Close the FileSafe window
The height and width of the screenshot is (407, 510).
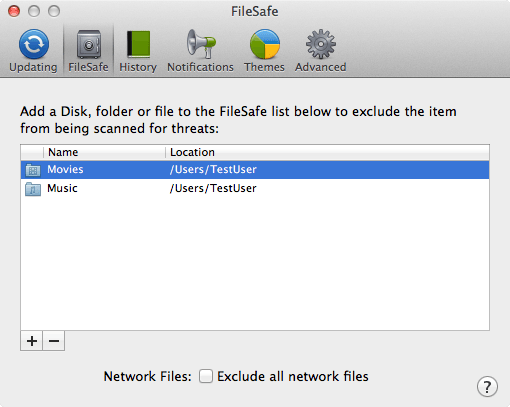[x=14, y=11]
